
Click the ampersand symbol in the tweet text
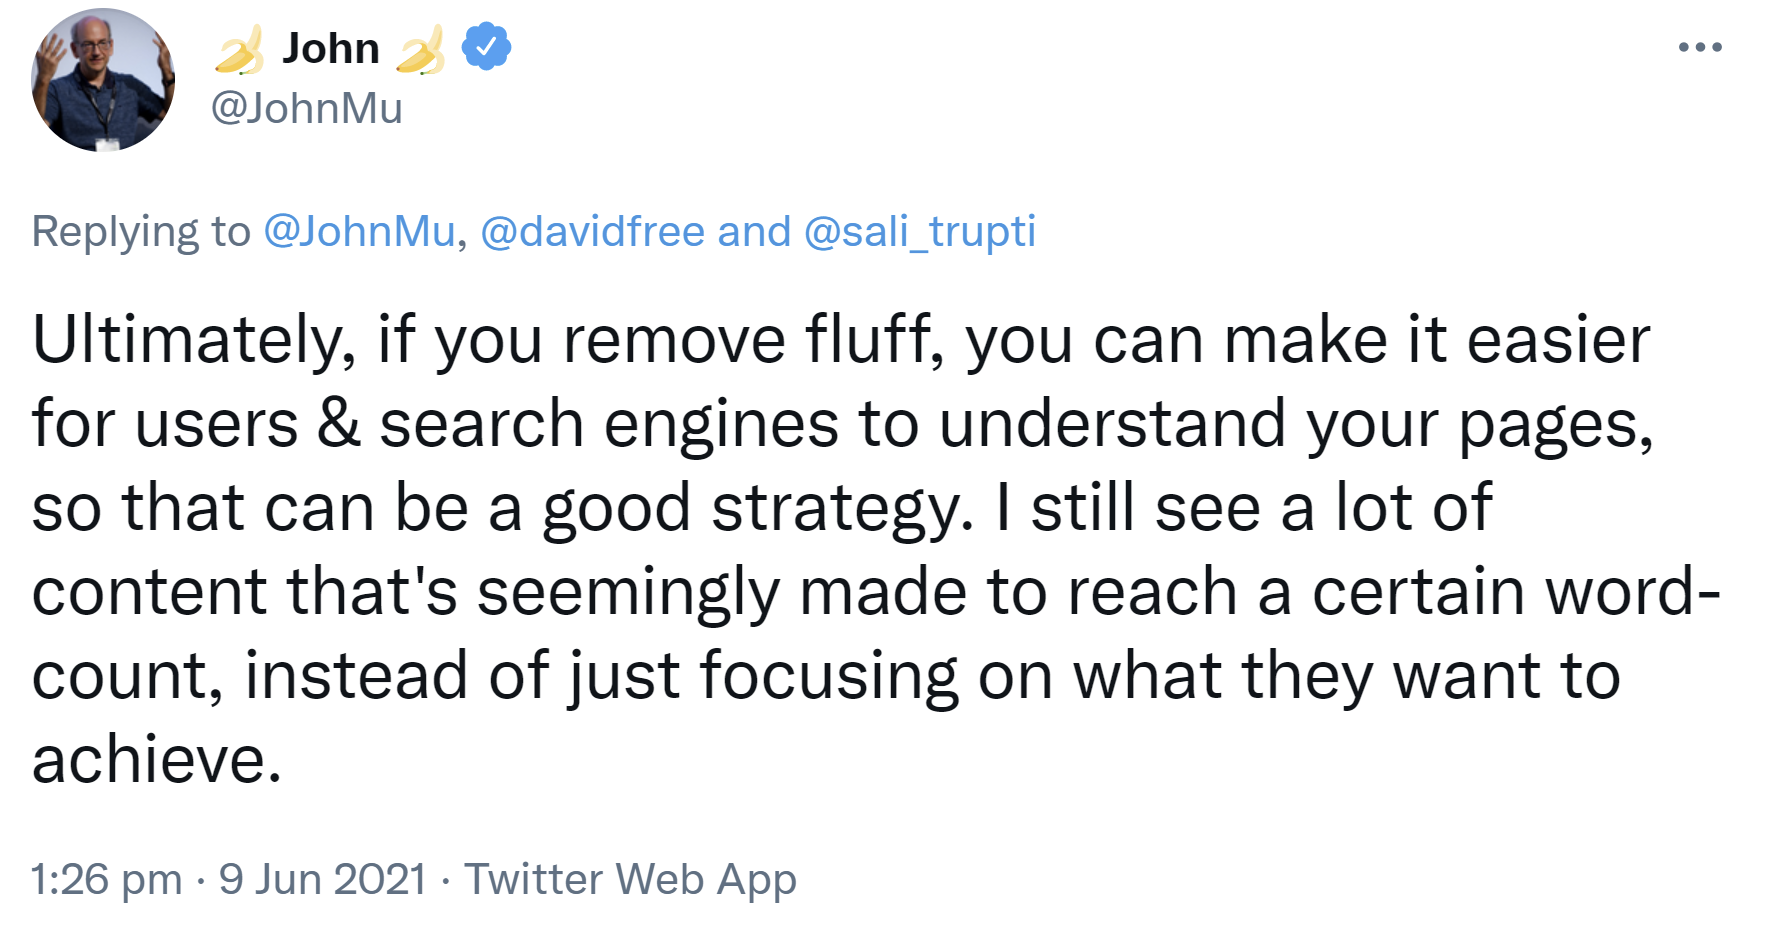point(338,424)
